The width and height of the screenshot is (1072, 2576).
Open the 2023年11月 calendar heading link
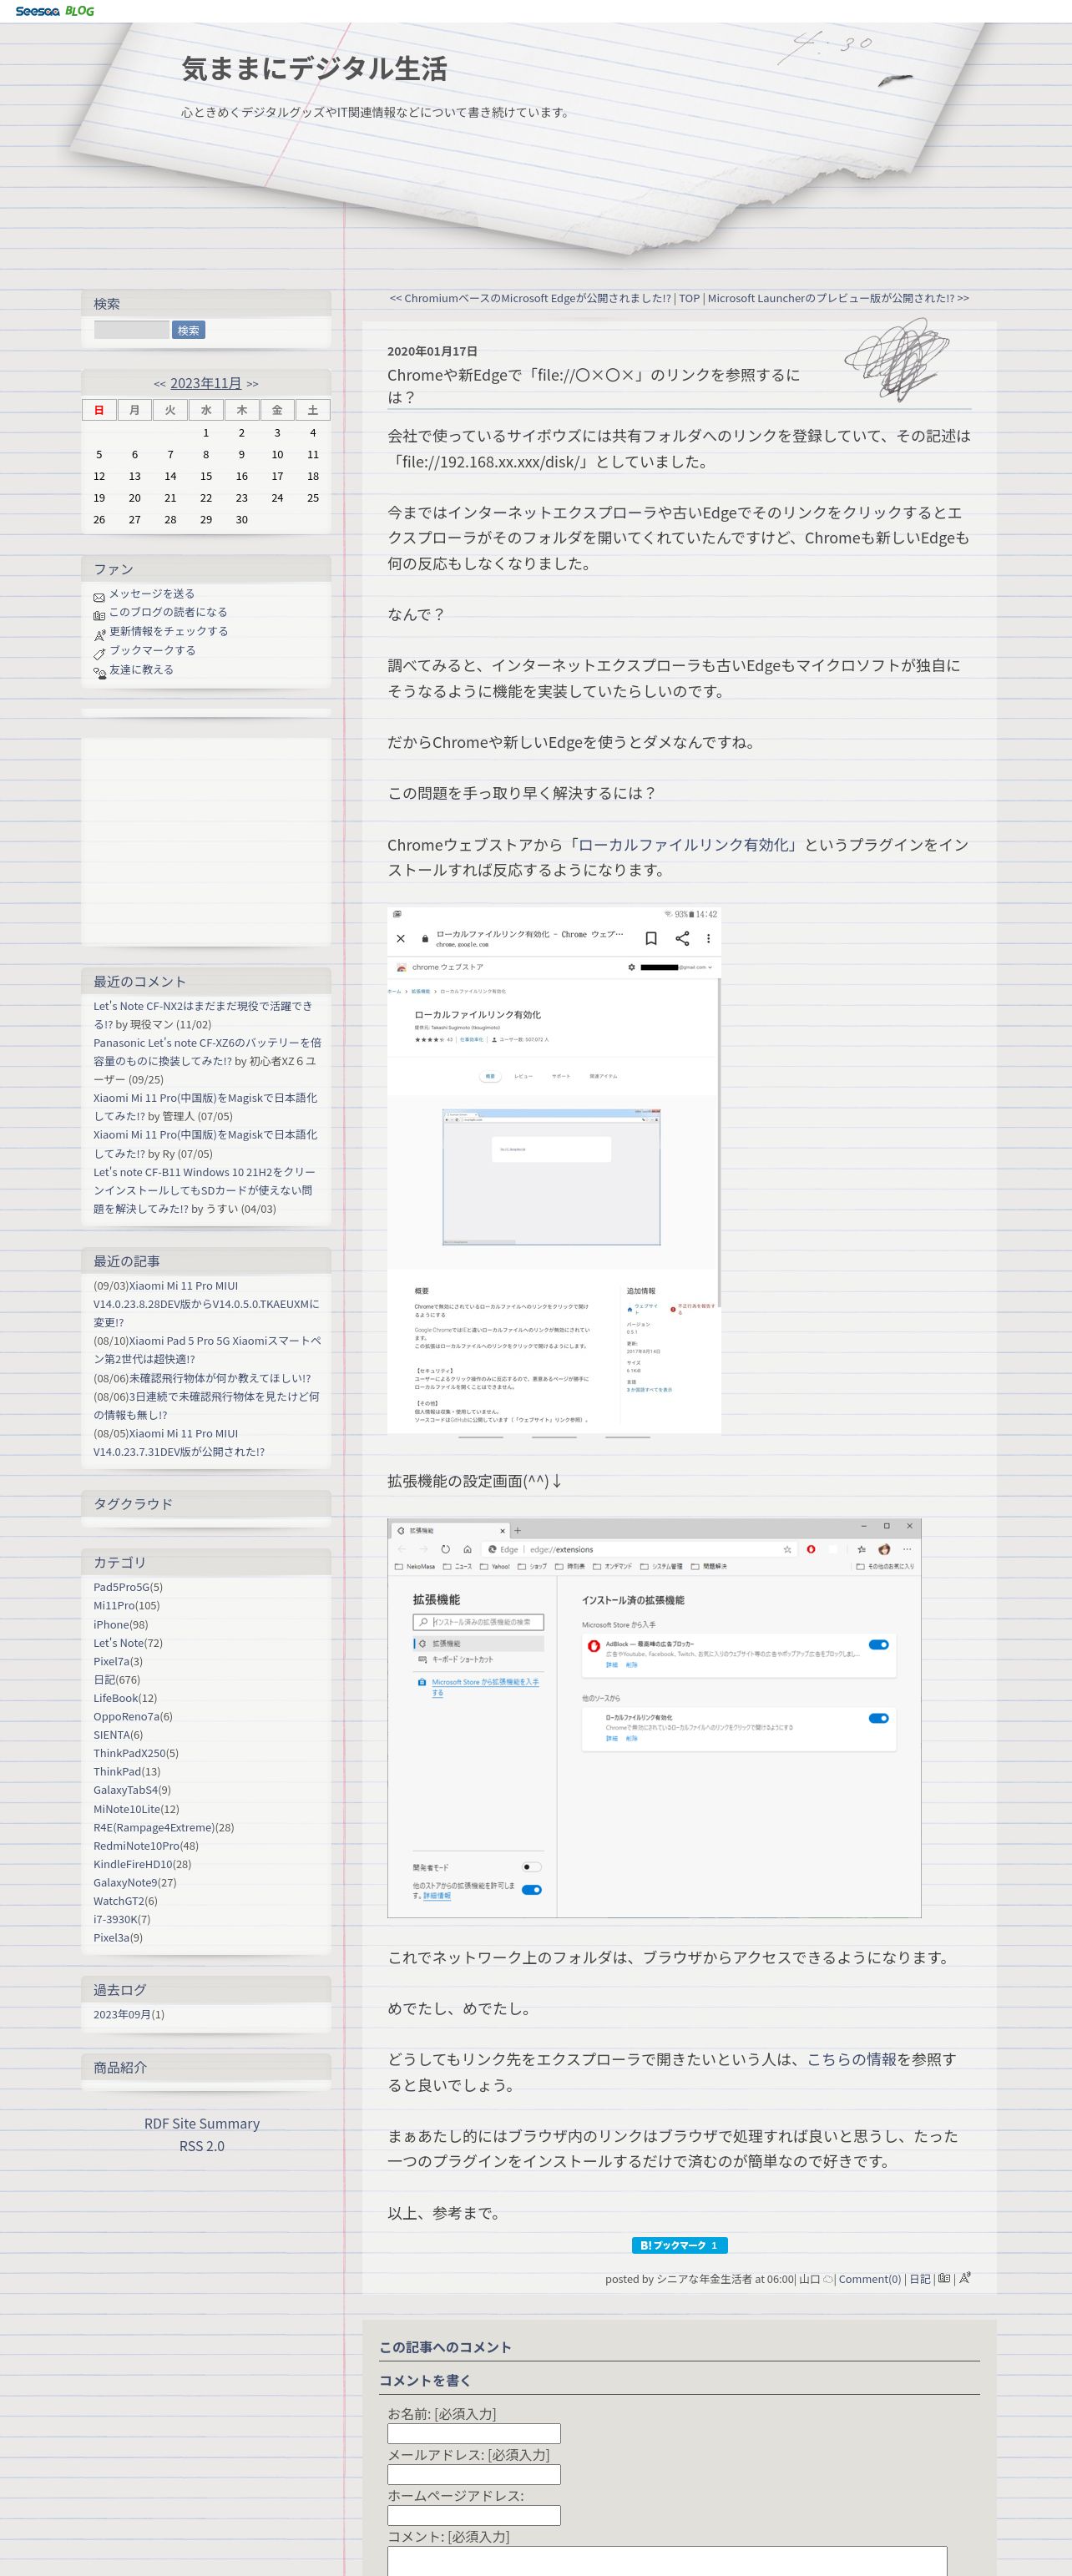point(205,383)
